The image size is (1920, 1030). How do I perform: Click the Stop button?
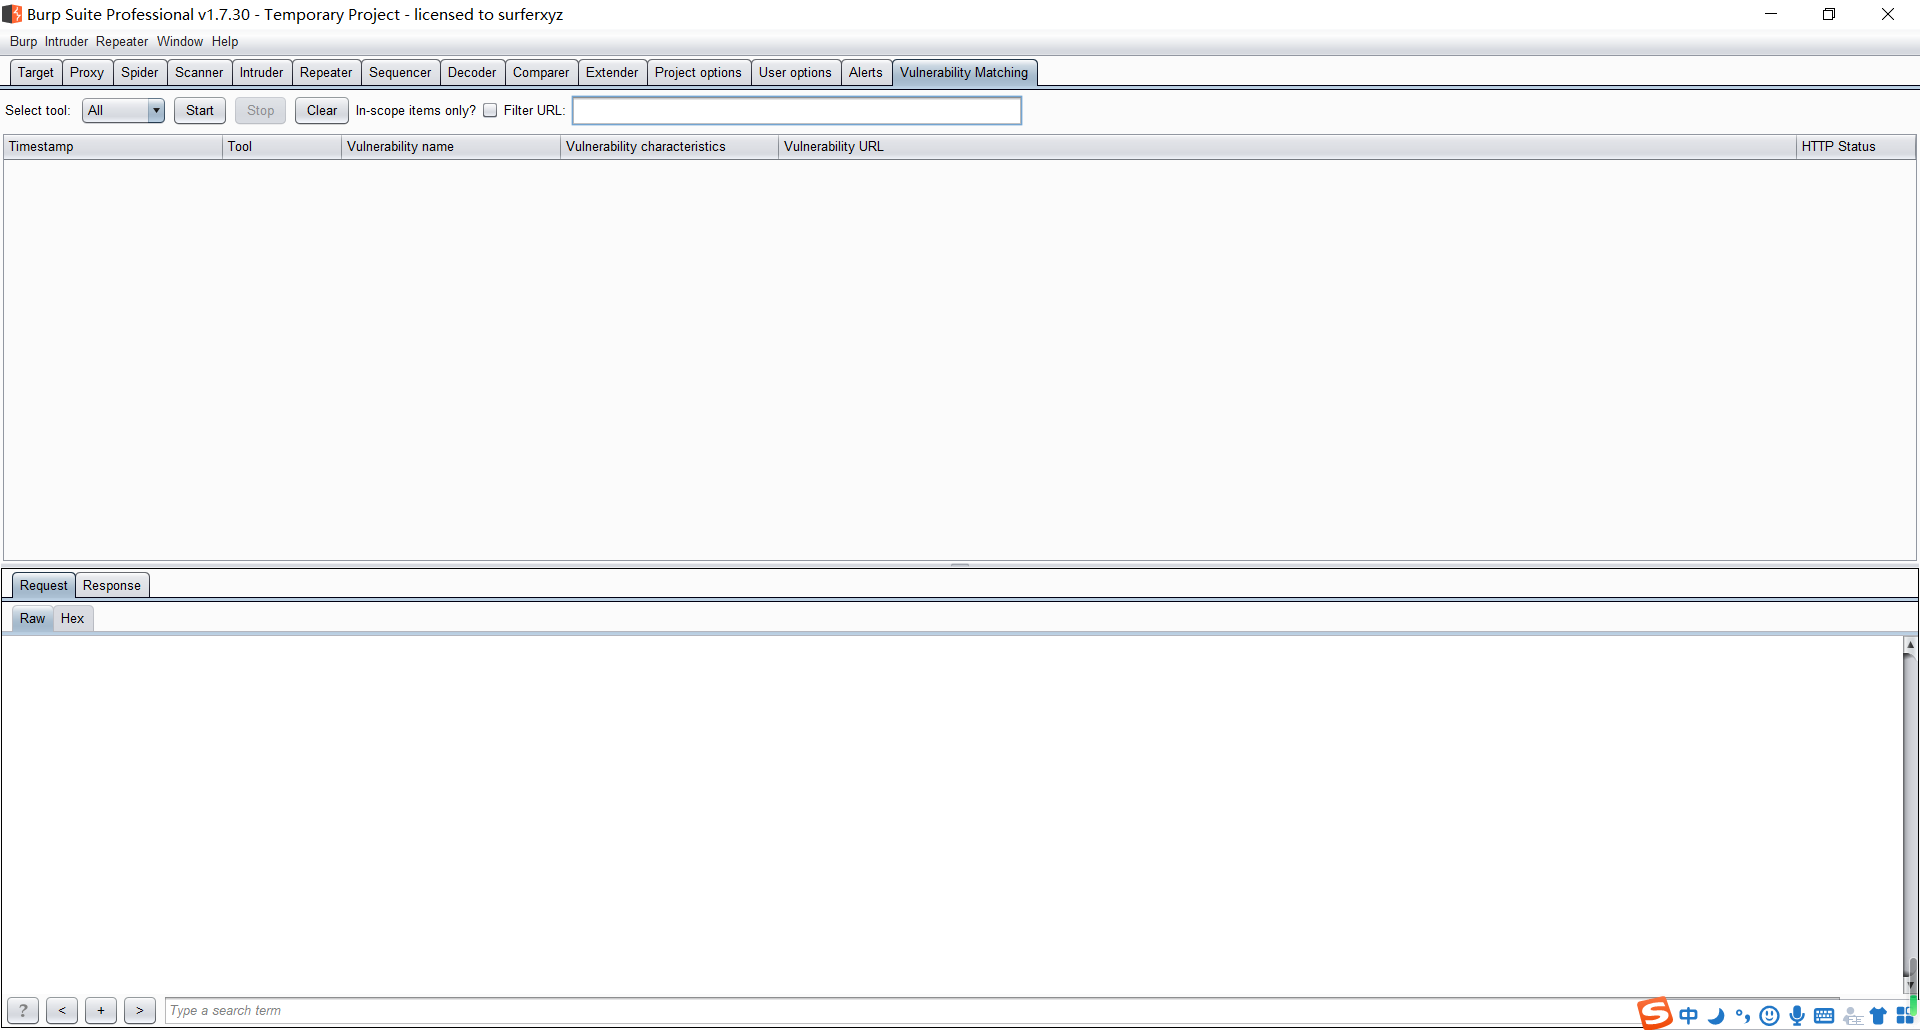coord(261,111)
